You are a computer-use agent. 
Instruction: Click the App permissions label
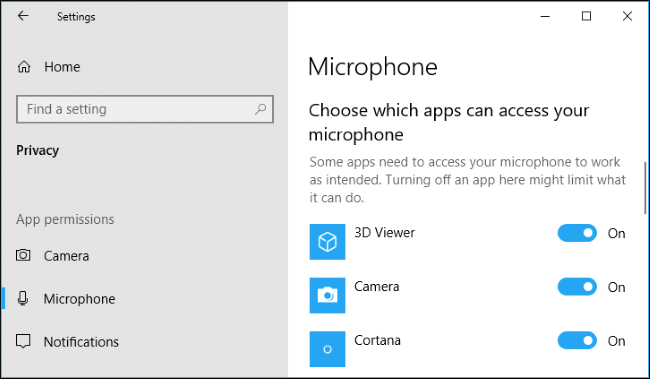65,219
